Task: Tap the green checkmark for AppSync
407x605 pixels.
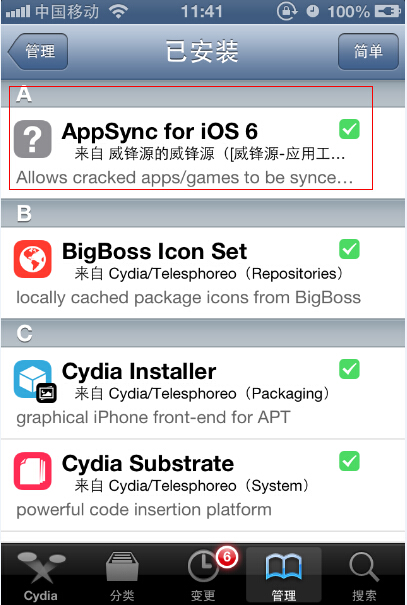Action: 350,129
